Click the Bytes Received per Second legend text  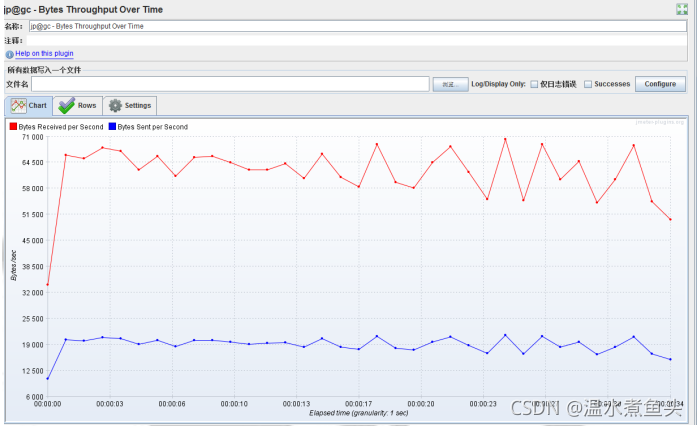61,127
